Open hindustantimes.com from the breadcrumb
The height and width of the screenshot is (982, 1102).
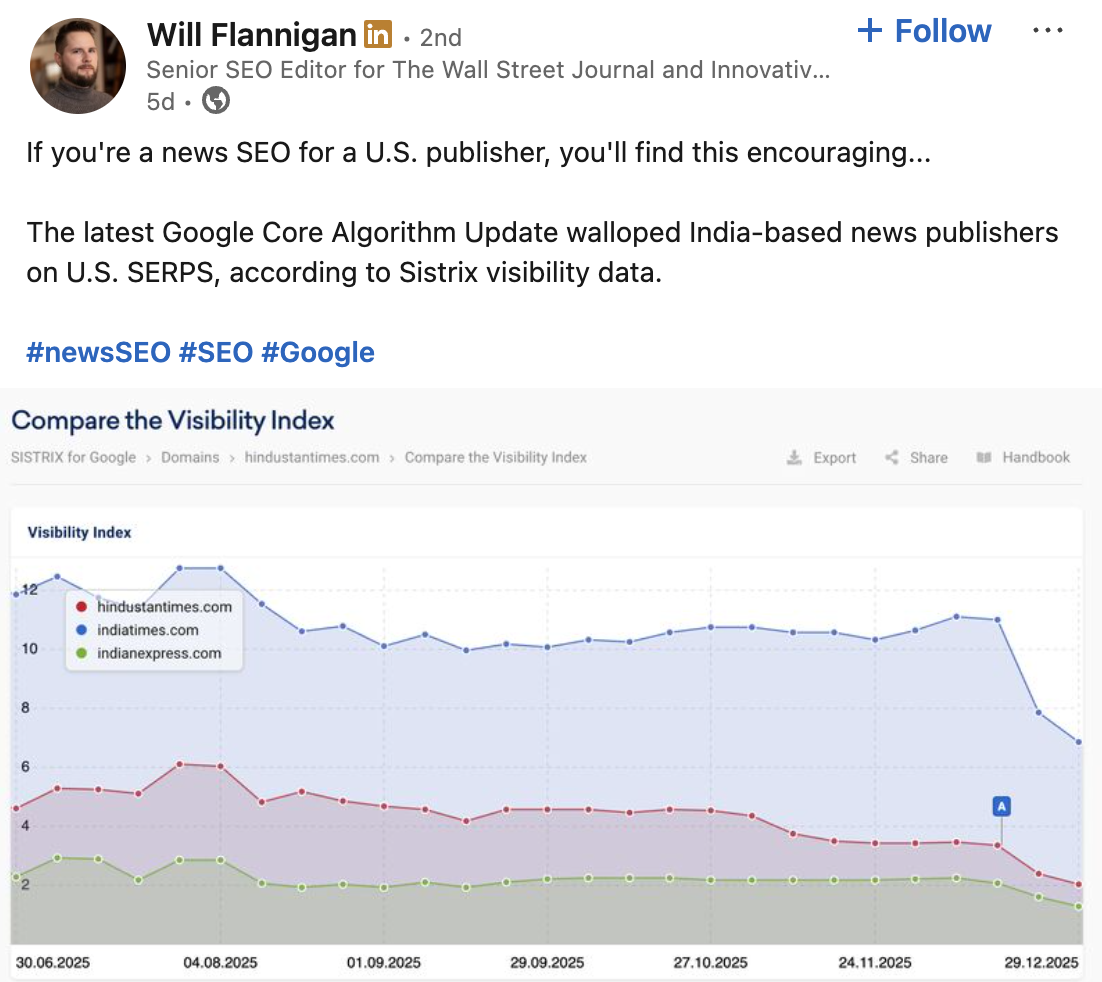tap(313, 457)
